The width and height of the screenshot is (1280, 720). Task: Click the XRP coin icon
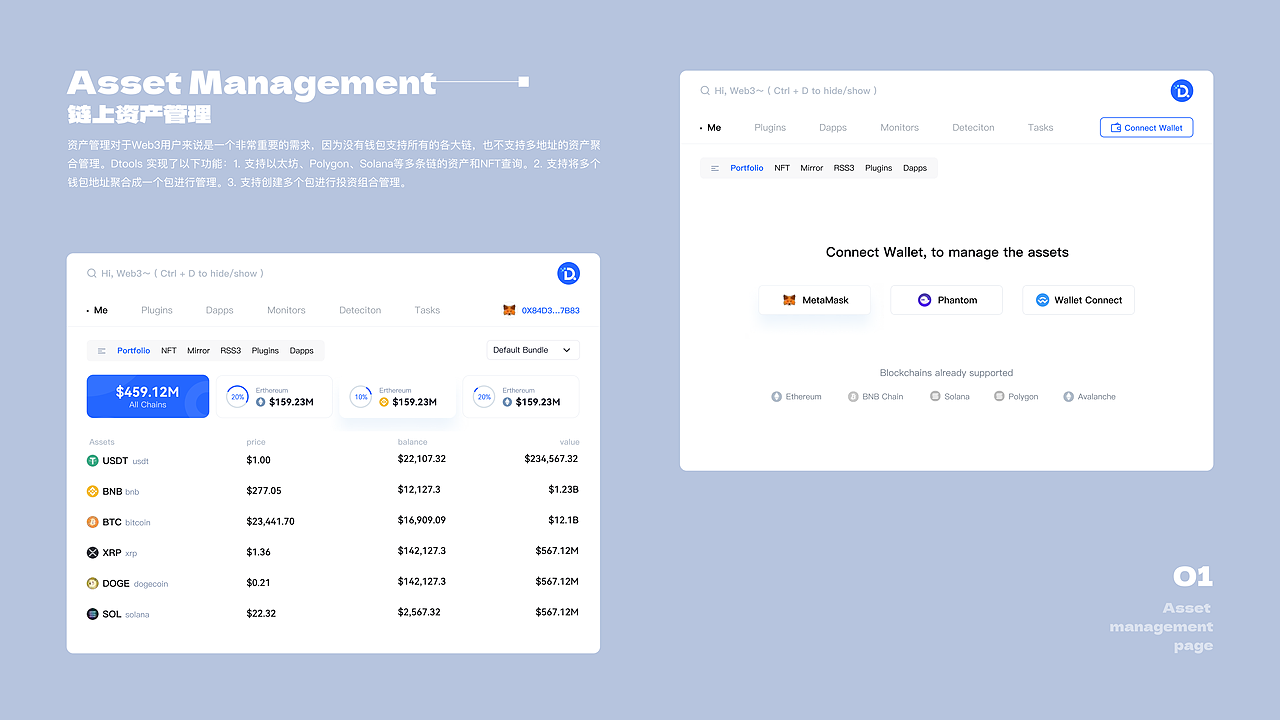93,552
